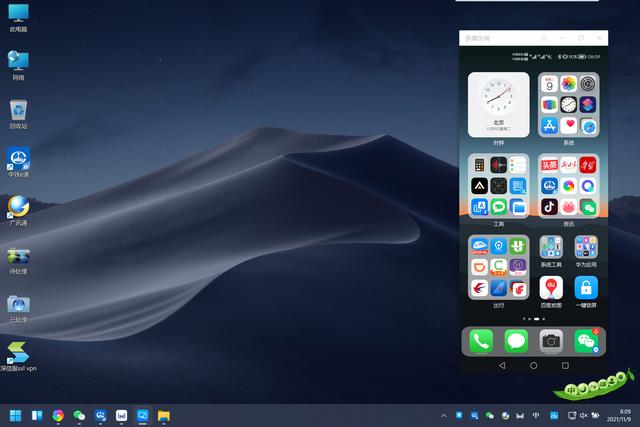Expand the 华为应用 folder on phone
The image size is (640, 427).
(x=586, y=247)
